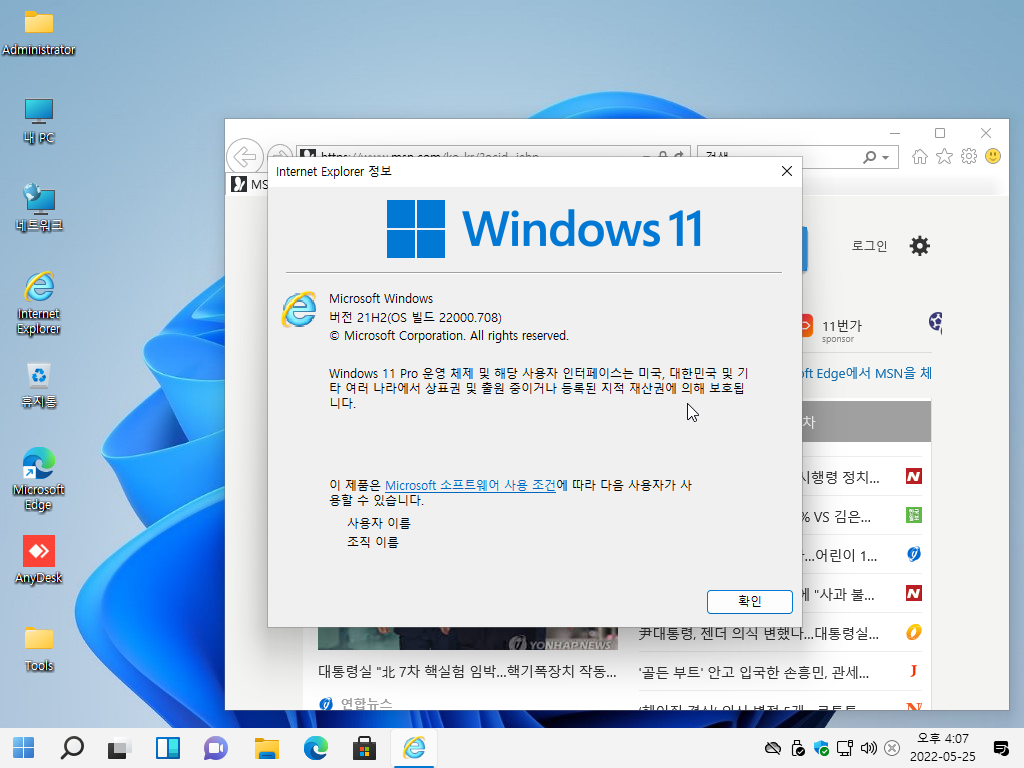Viewport: 1024px width, 768px height.
Task: Maximize the Internet Explorer window
Action: (940, 133)
